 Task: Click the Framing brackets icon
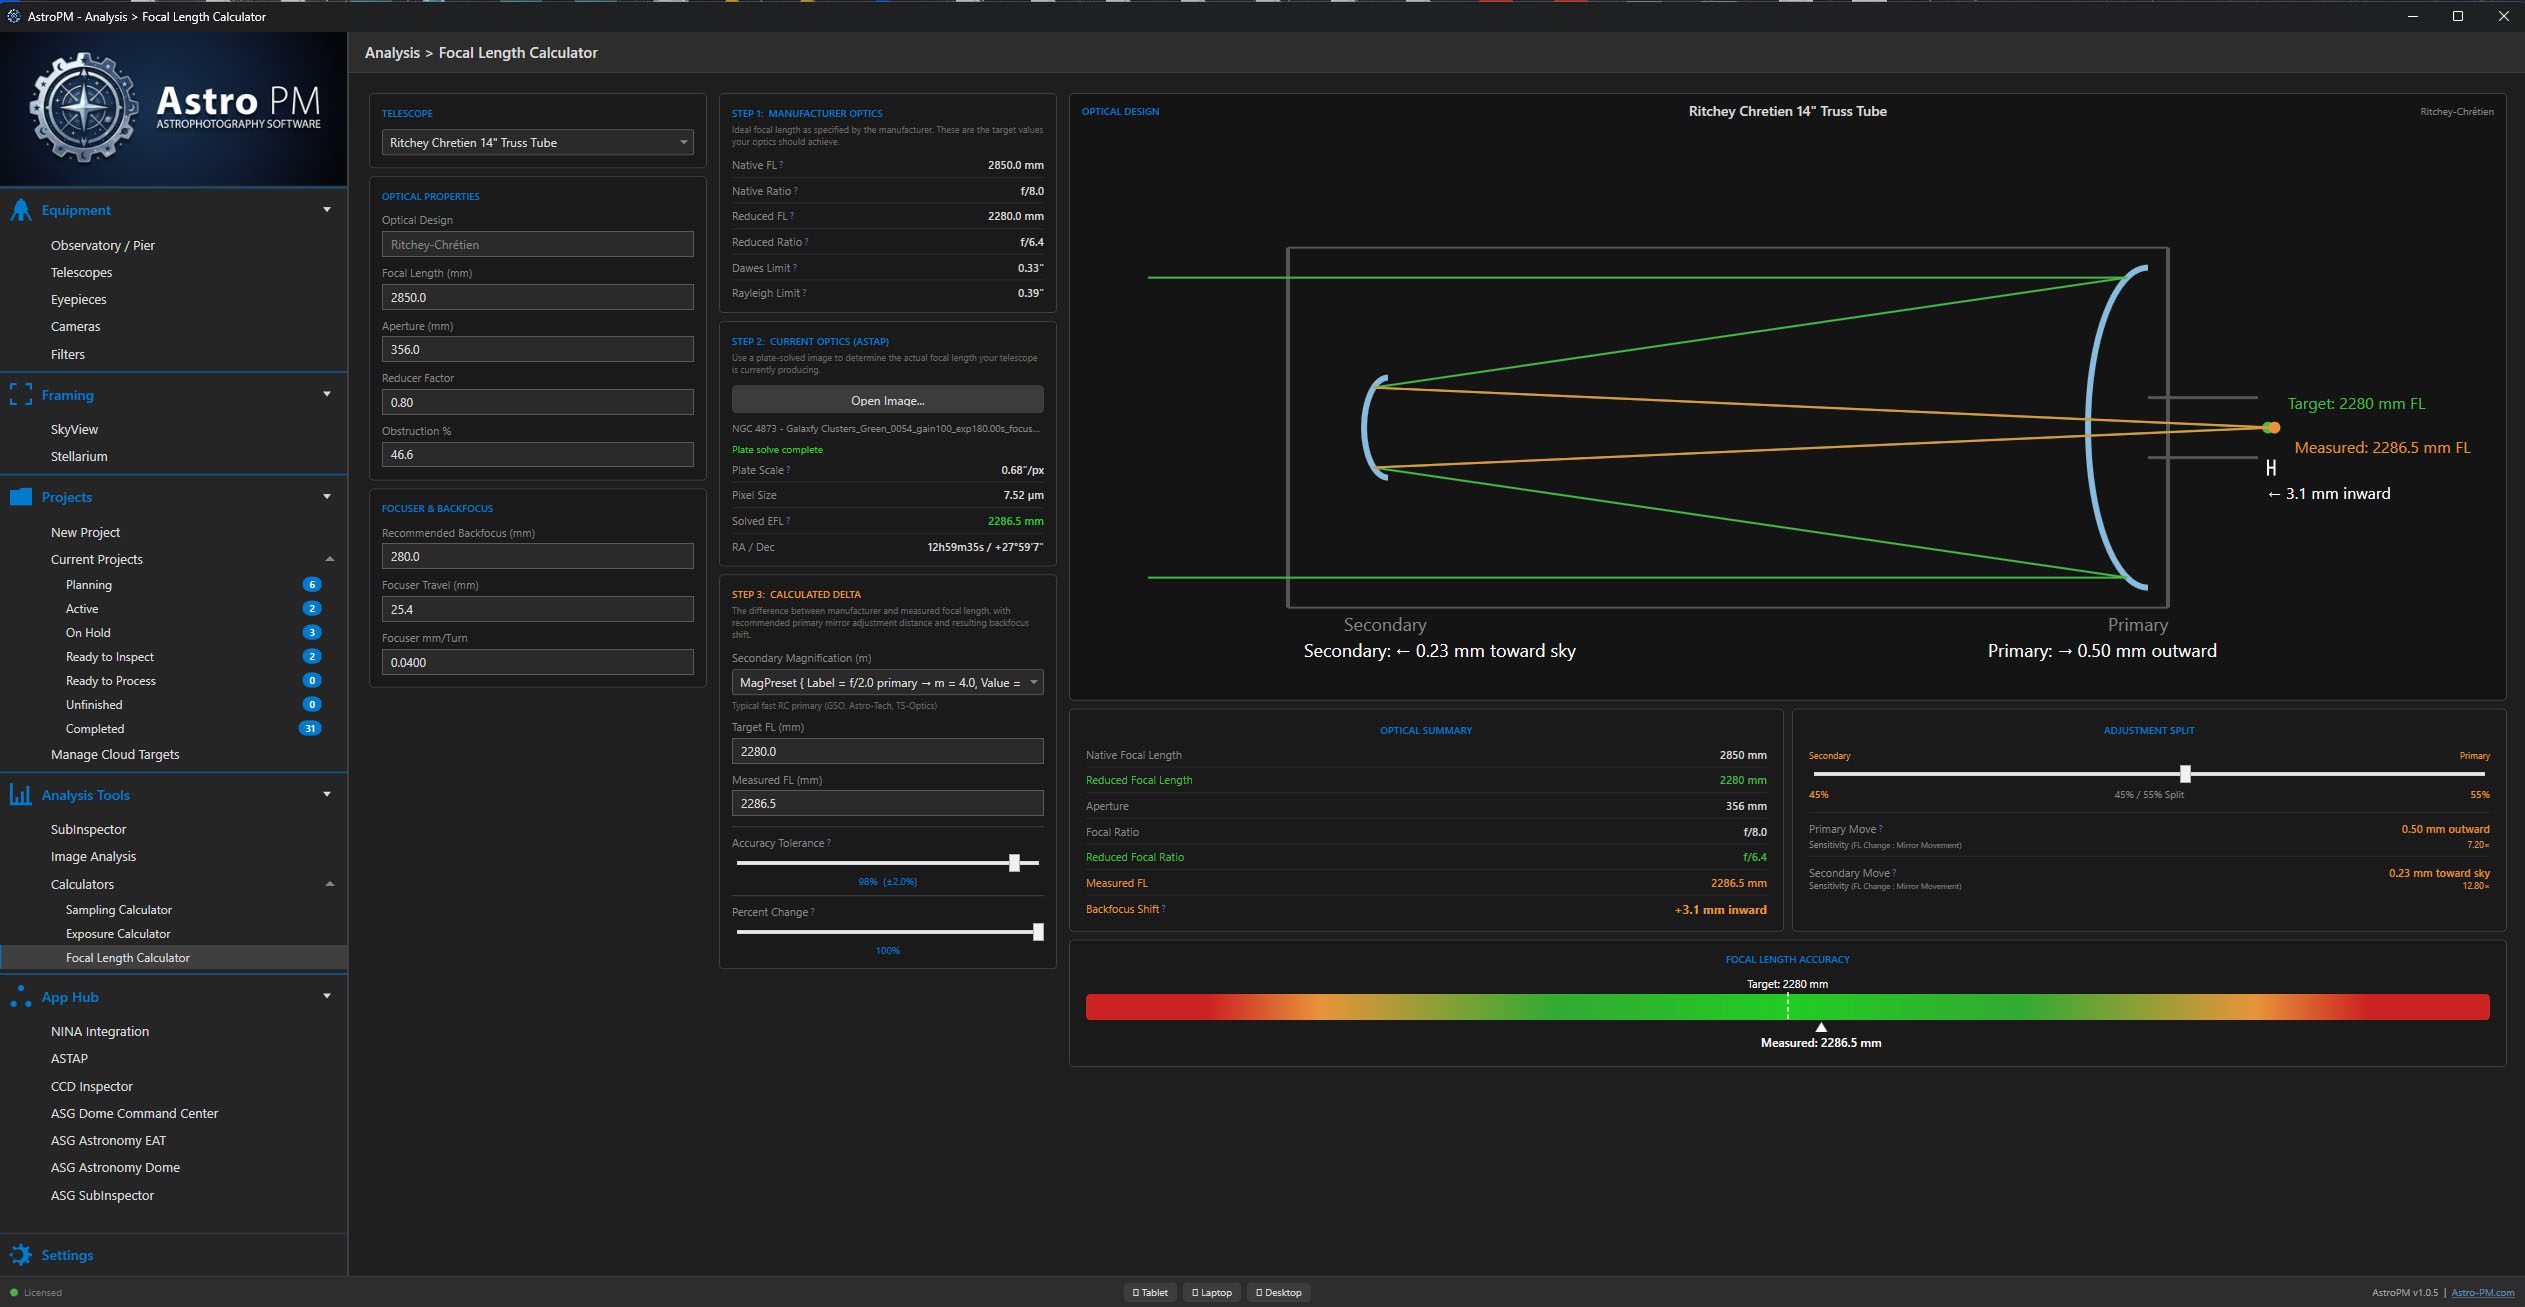click(x=21, y=395)
